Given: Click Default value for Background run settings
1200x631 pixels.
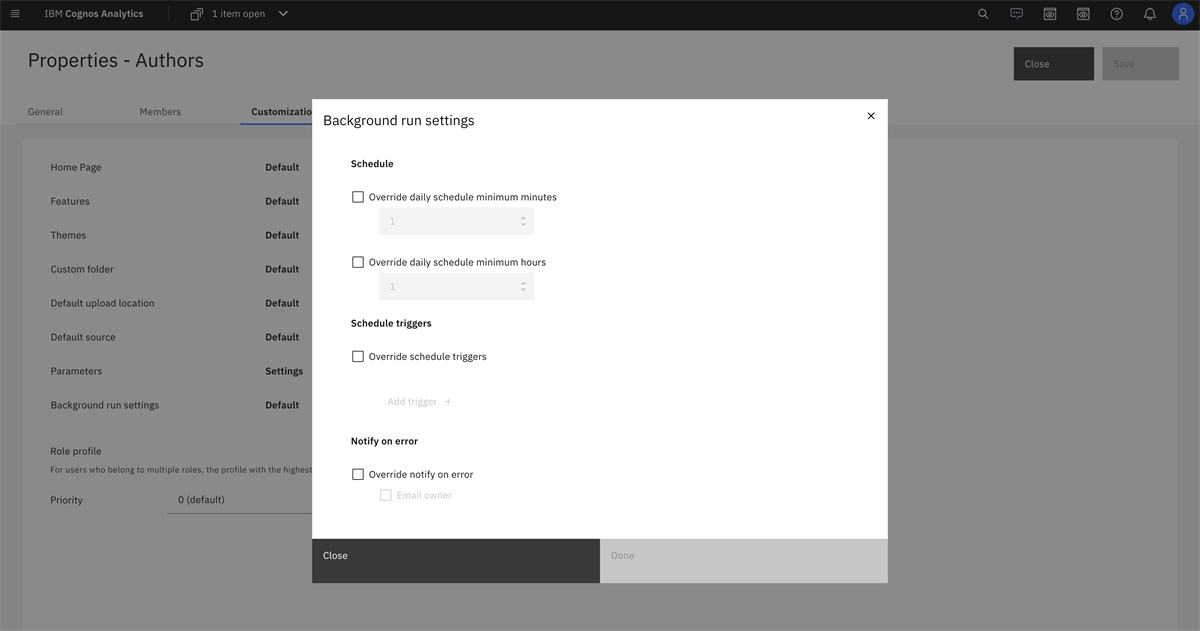Looking at the screenshot, I should [x=282, y=406].
